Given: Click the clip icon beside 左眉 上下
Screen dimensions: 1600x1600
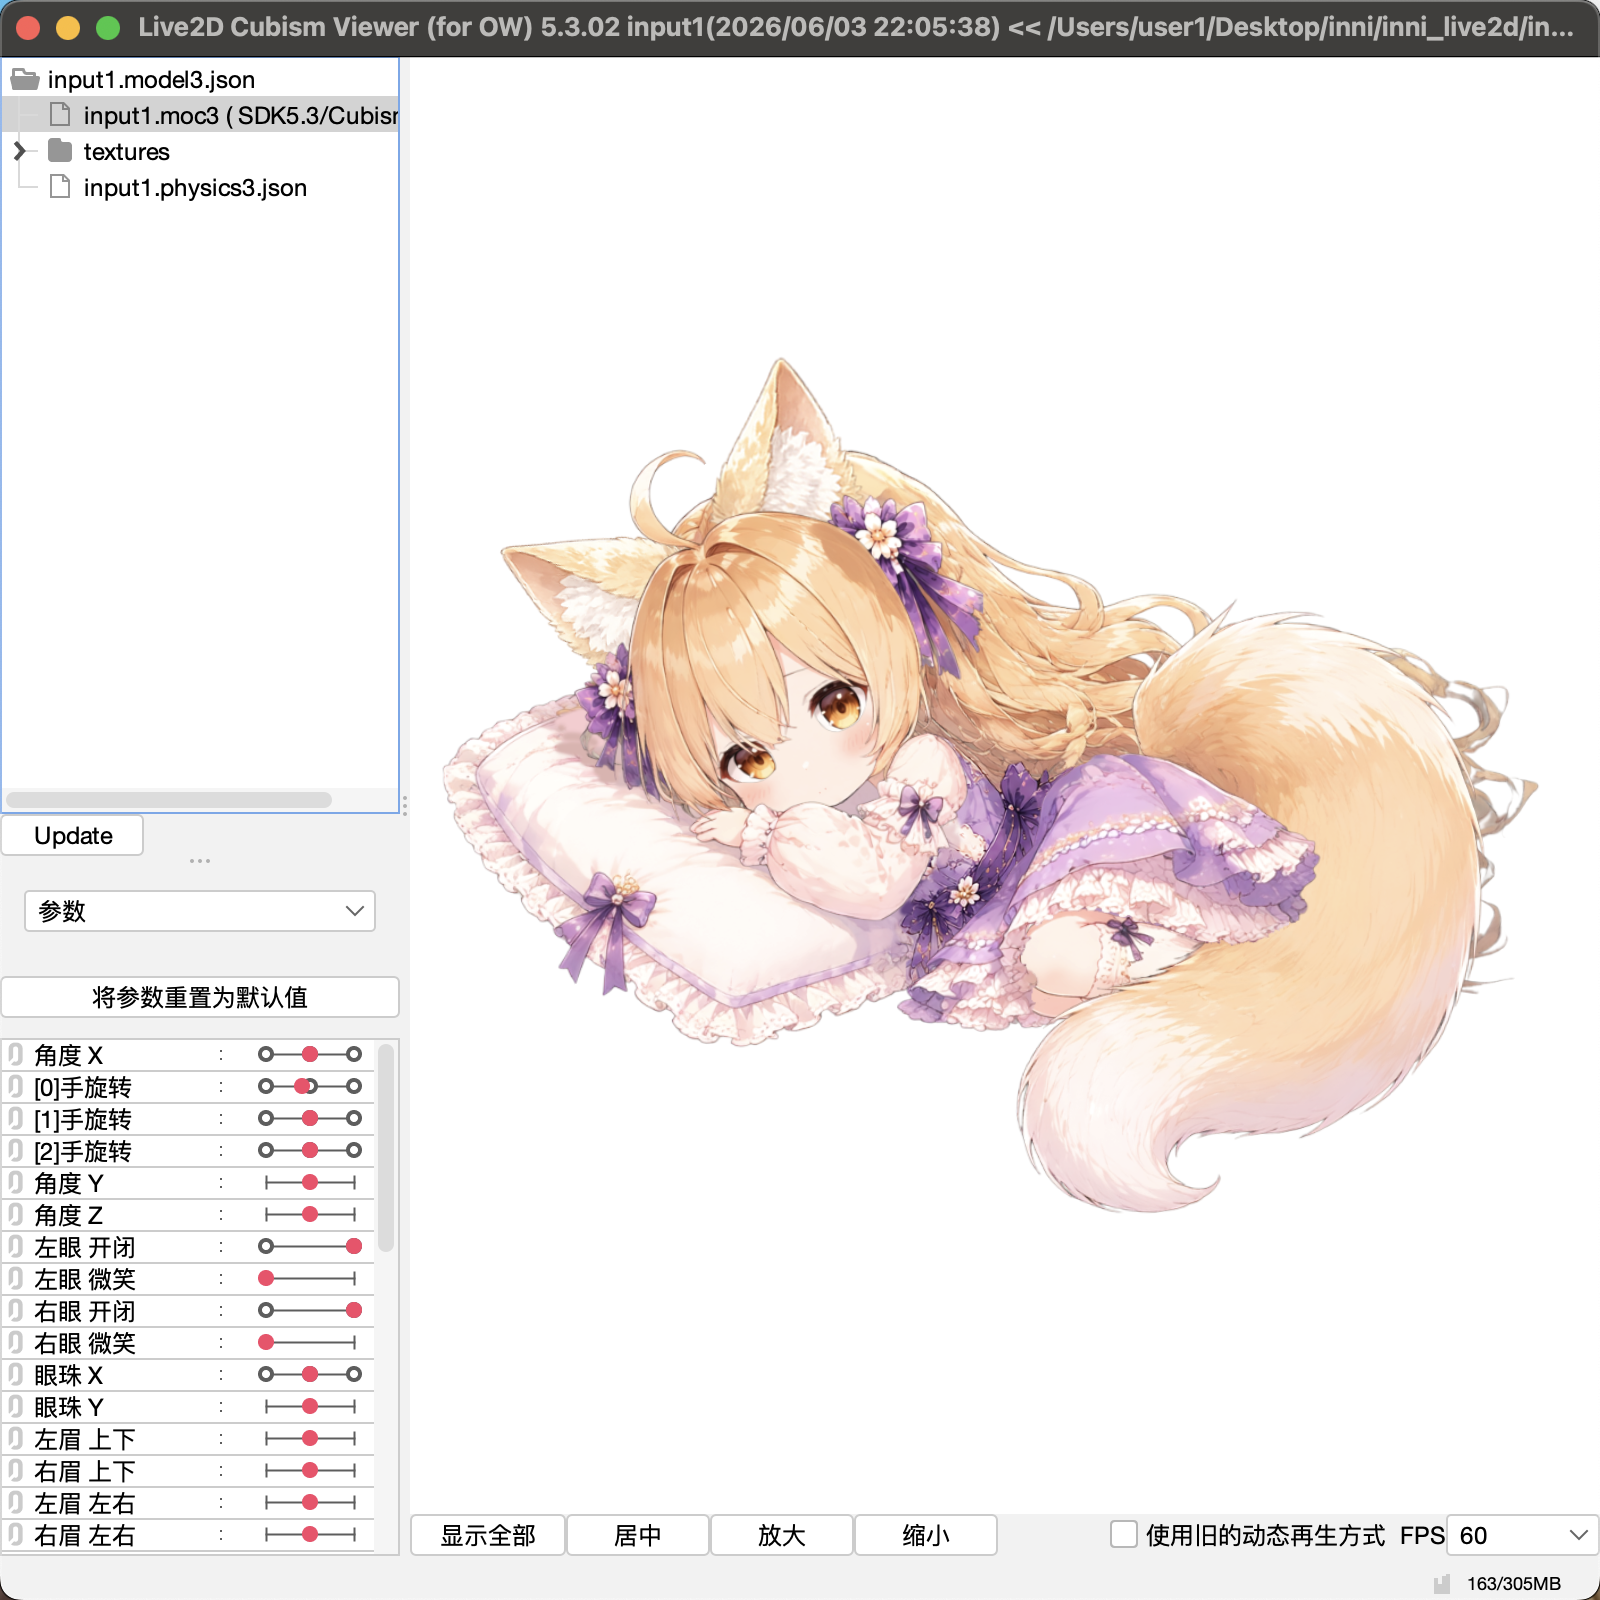Looking at the screenshot, I should (15, 1438).
